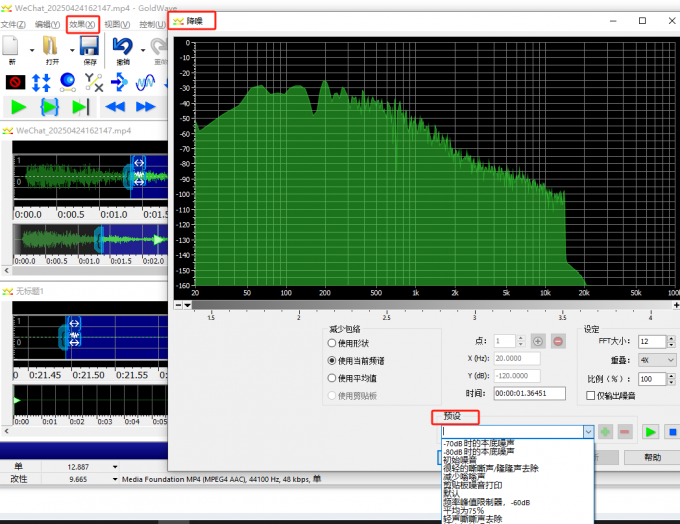Click the red prohibited-sign effect icon

[x=15, y=82]
